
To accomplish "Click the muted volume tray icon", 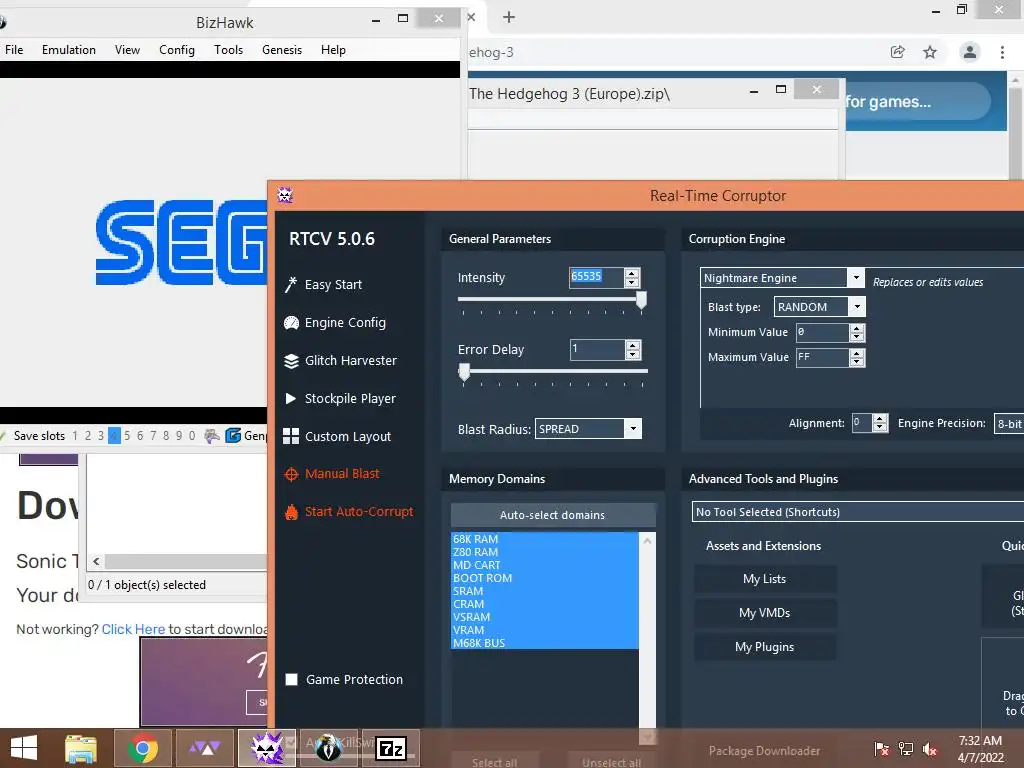I will 930,749.
